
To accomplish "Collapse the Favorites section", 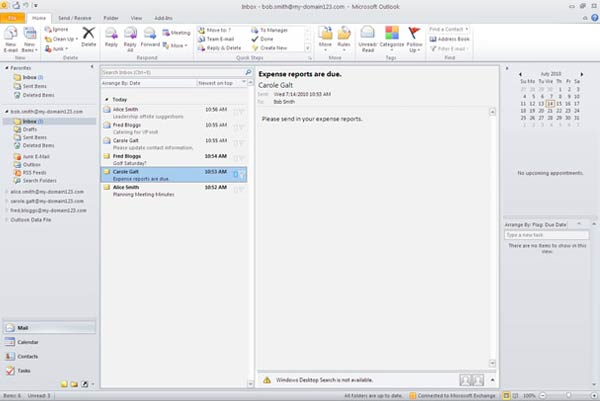I will click(7, 68).
